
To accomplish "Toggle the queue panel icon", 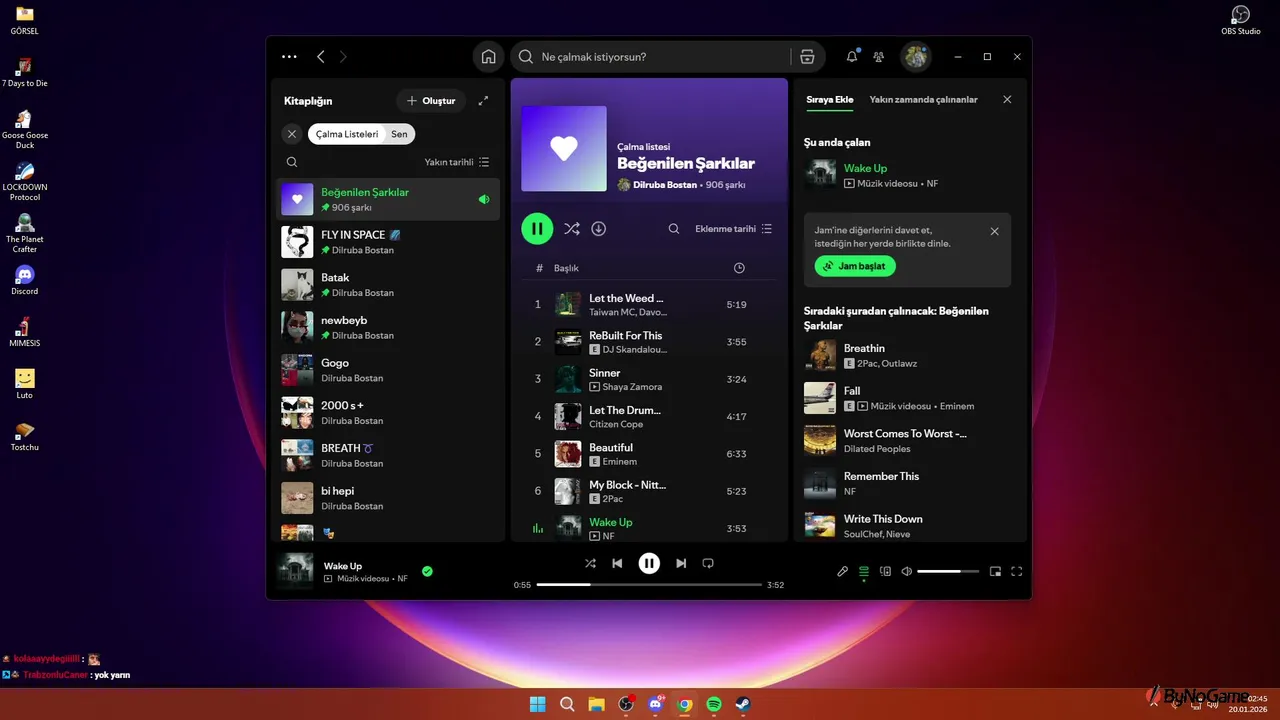I will pos(864,572).
